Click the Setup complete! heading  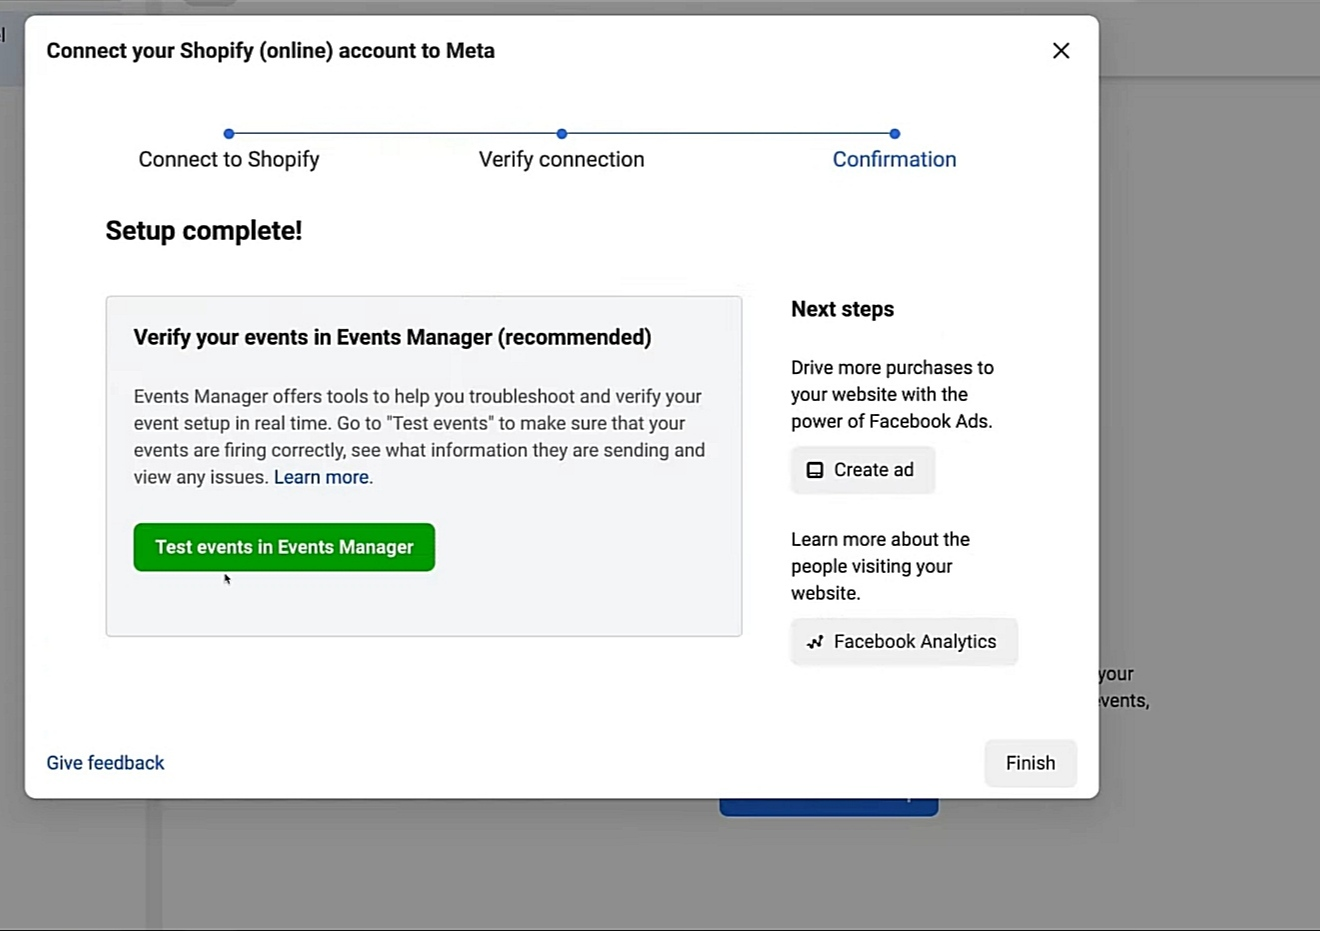coord(204,231)
